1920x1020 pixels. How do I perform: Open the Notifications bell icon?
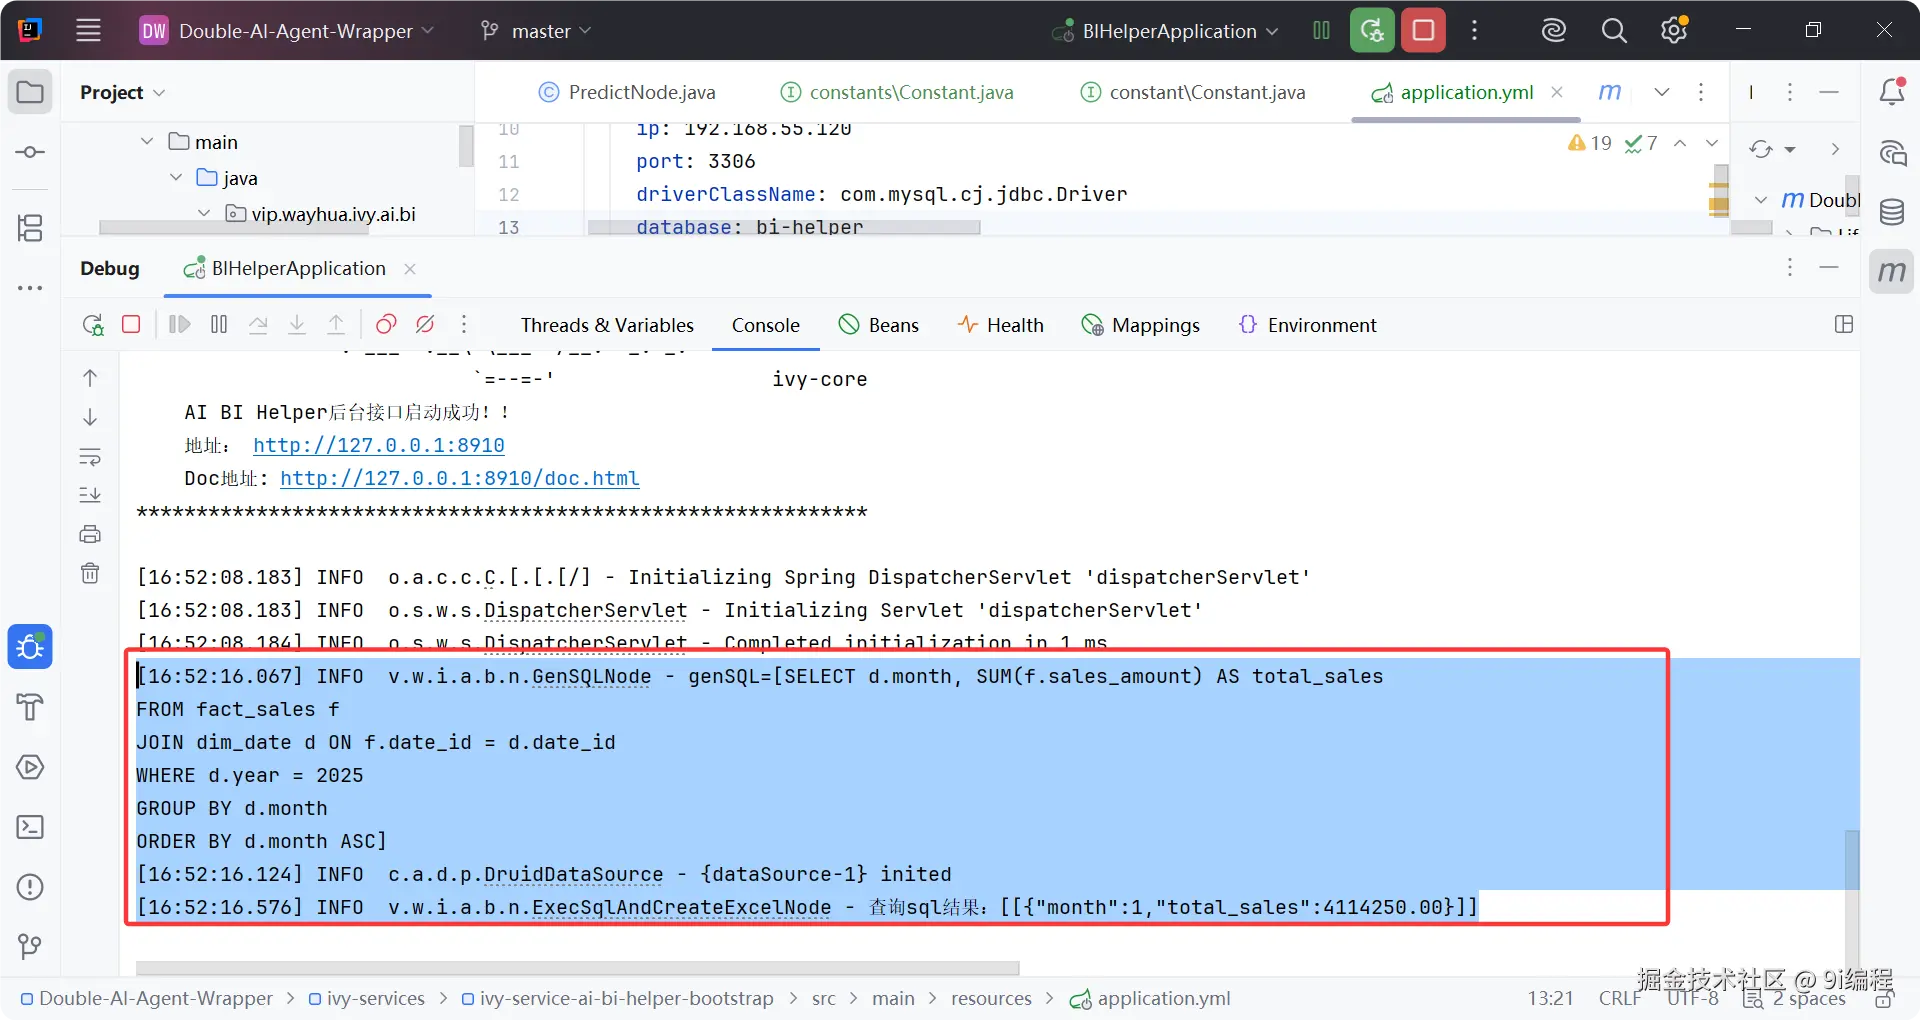pyautogui.click(x=1892, y=92)
